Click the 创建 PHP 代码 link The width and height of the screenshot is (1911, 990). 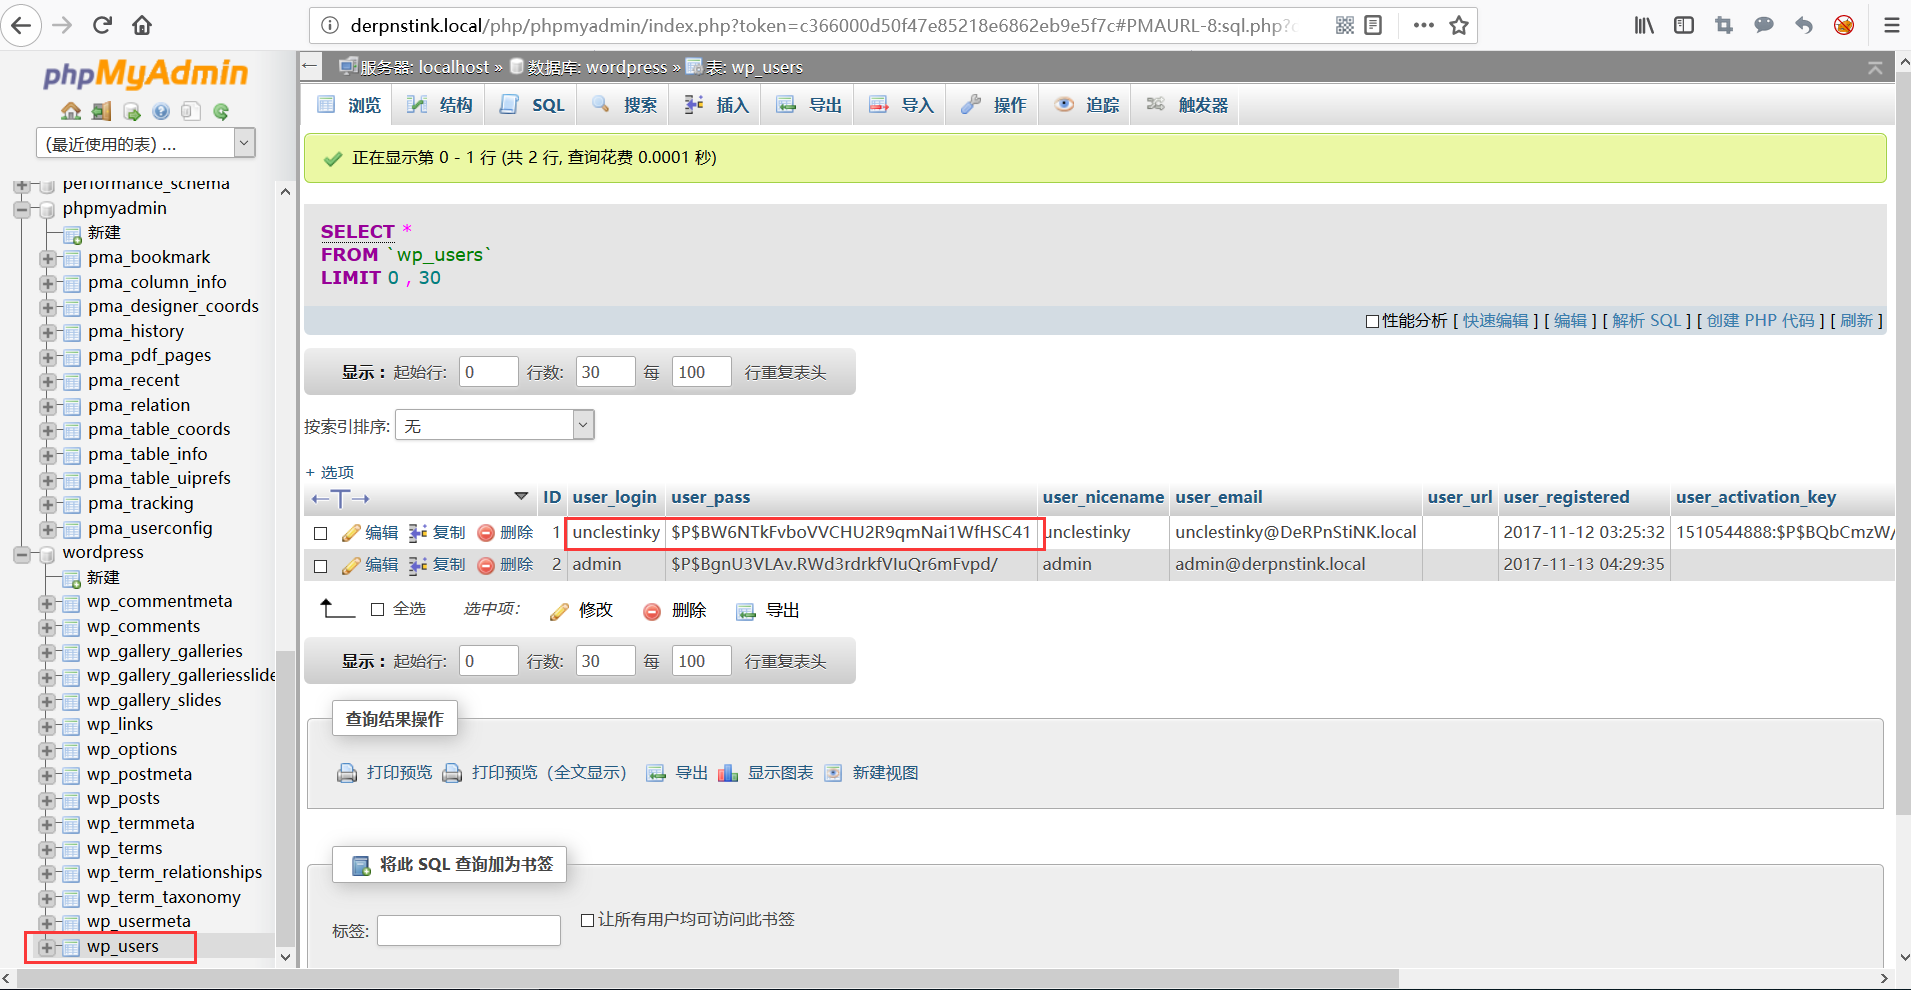1760,321
